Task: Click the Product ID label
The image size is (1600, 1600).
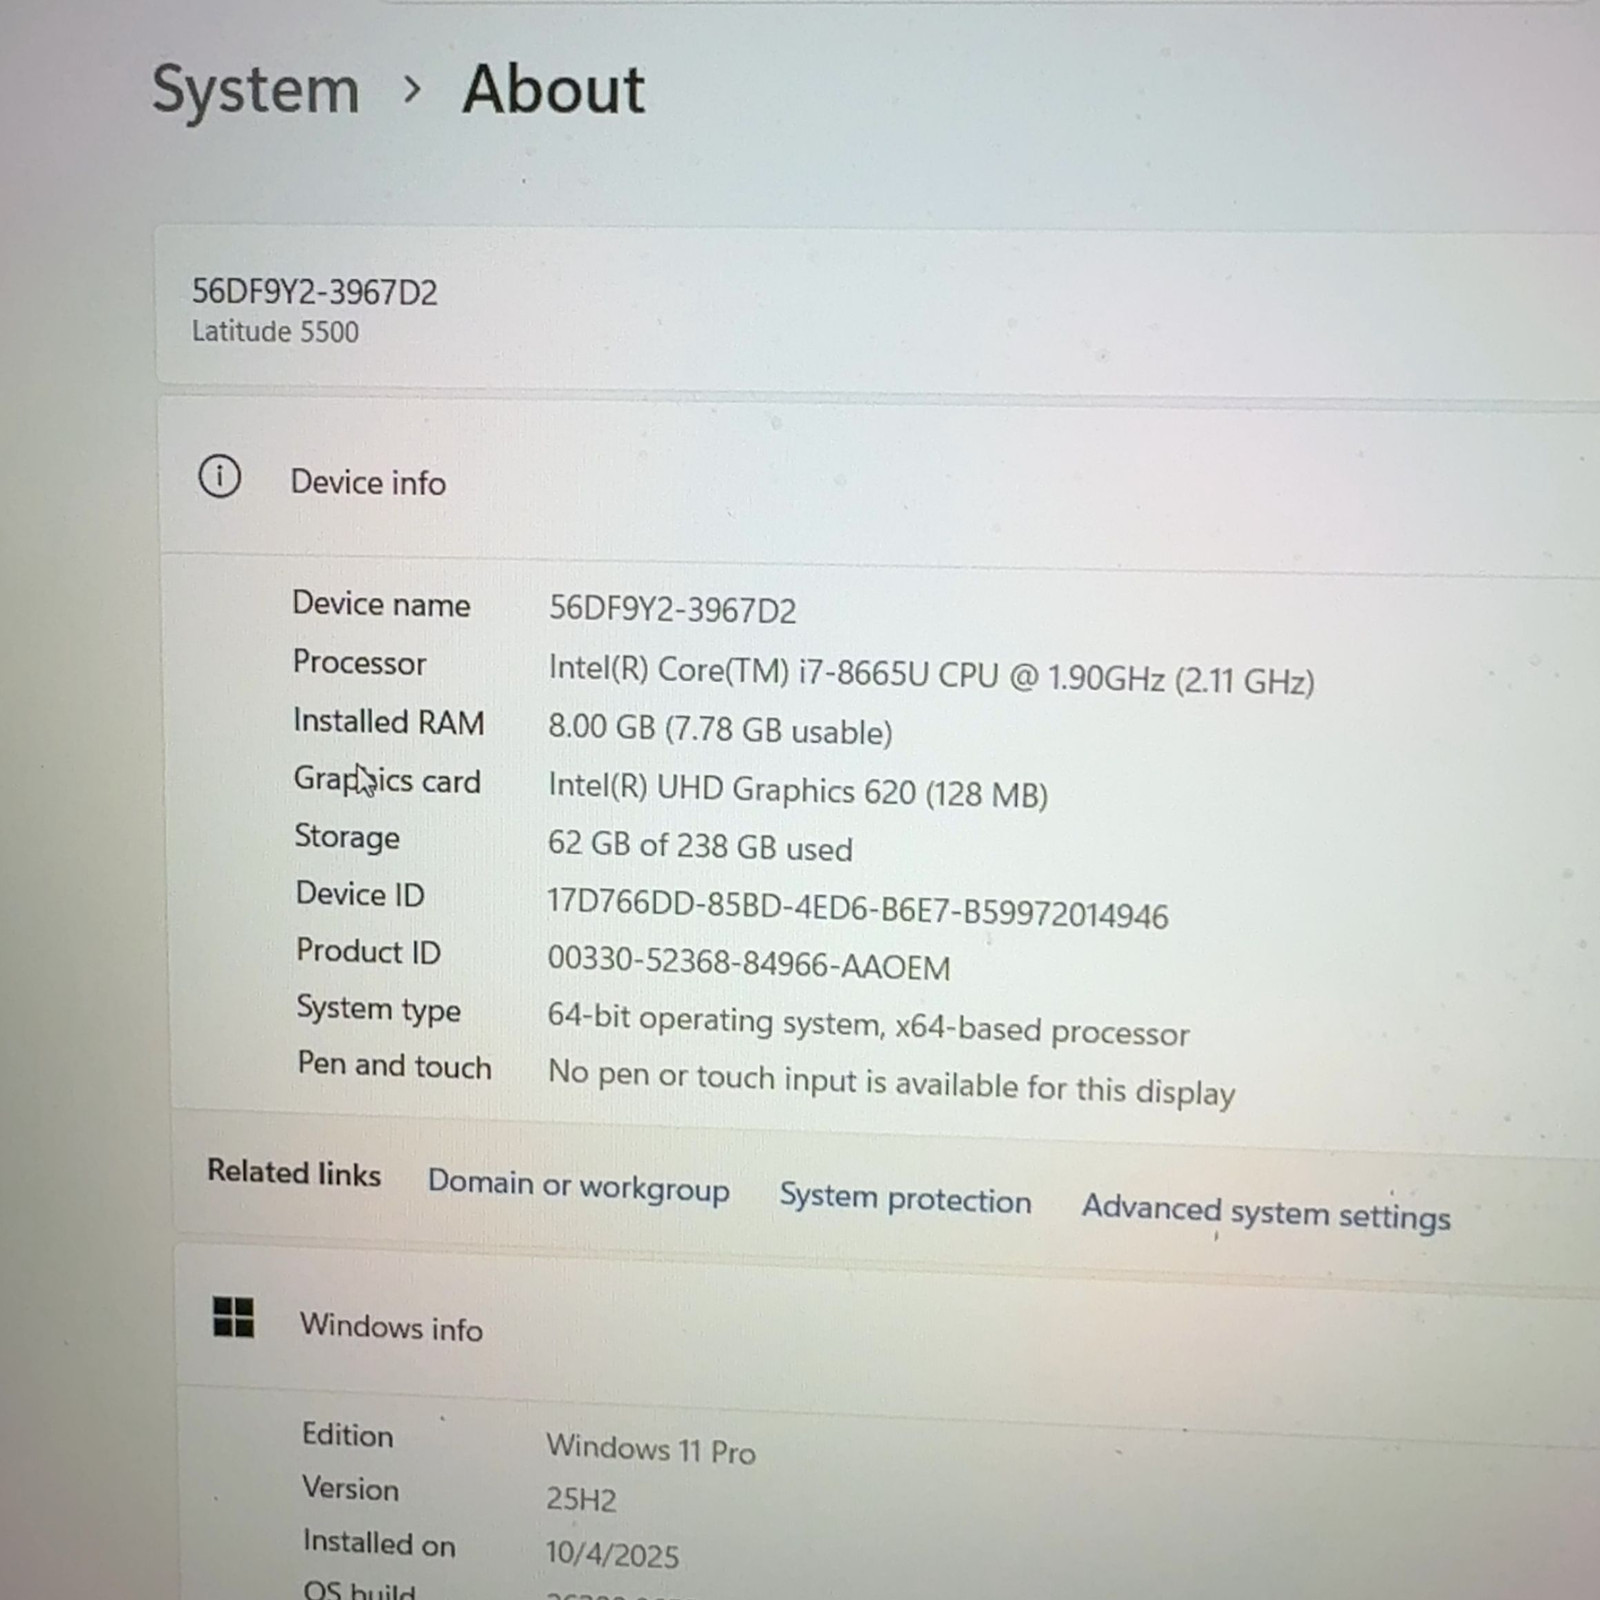Action: 368,951
